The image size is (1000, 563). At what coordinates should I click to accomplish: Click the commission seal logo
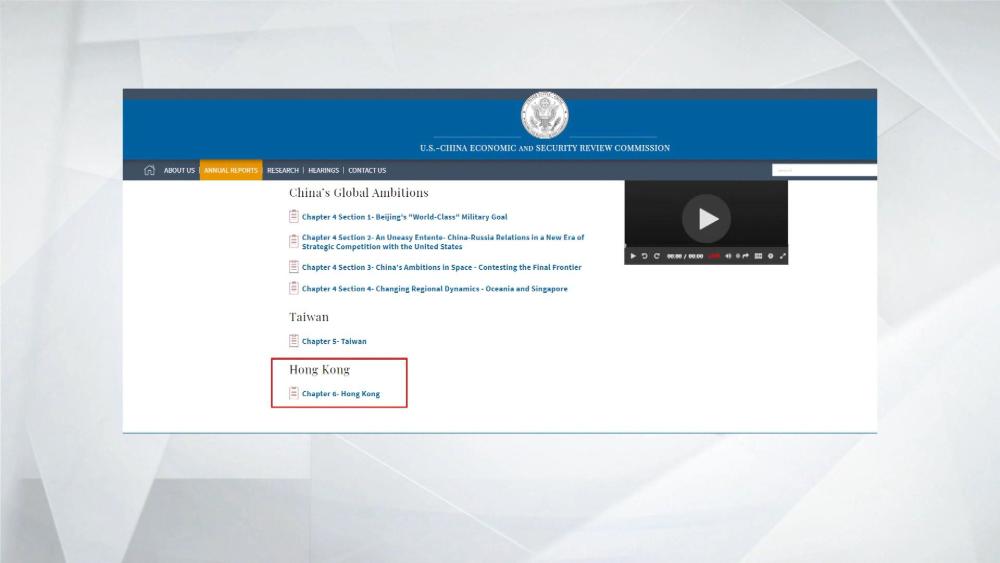545,115
